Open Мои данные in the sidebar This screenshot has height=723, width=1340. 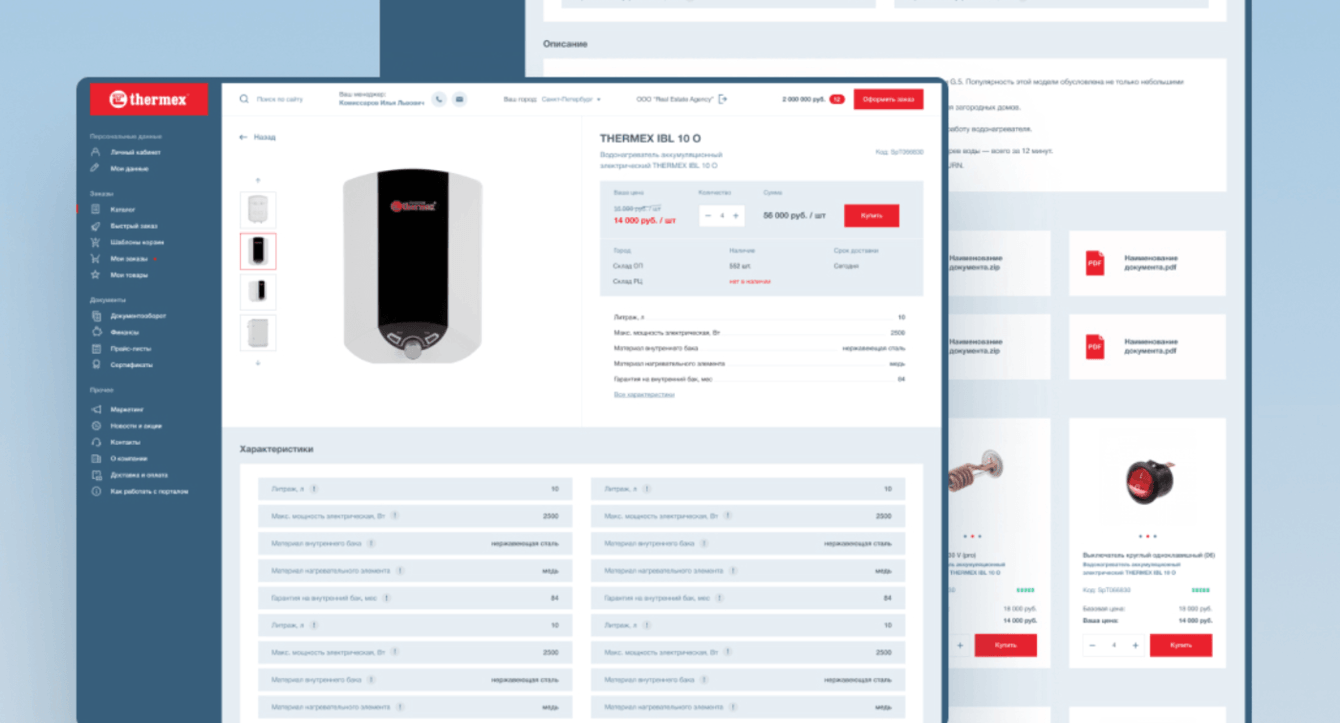[129, 168]
